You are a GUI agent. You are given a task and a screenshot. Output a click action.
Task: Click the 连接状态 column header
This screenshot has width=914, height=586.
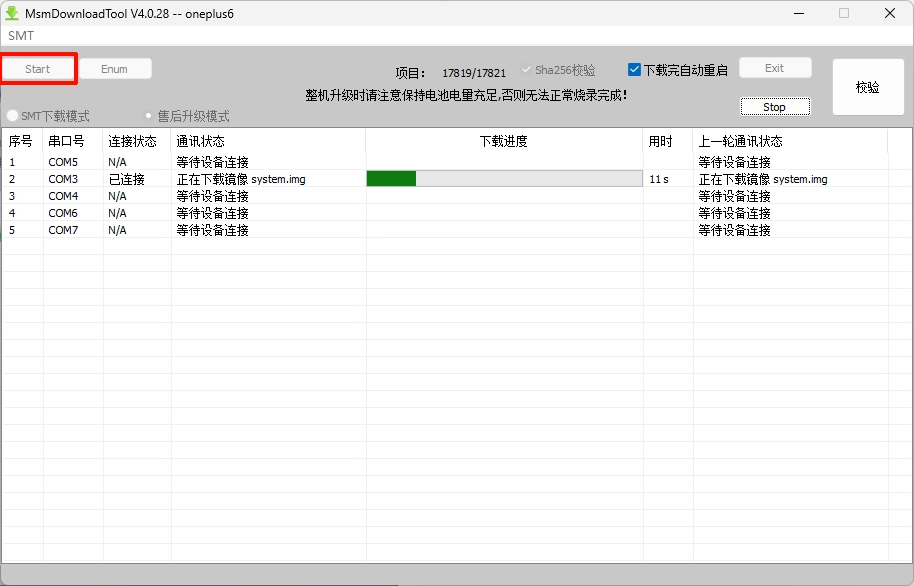coord(132,142)
